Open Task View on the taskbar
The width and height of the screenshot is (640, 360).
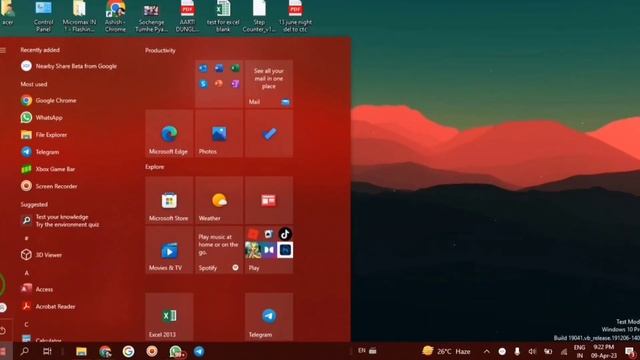(x=47, y=351)
